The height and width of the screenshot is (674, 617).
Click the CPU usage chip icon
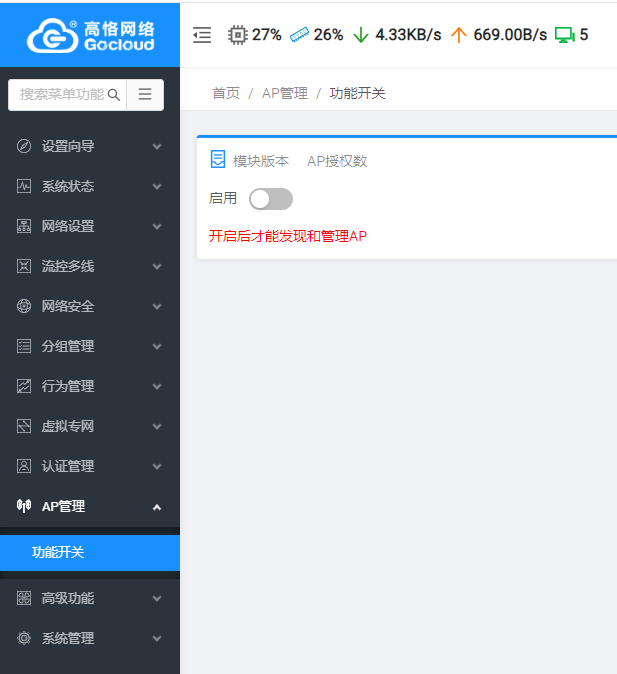pyautogui.click(x=237, y=35)
